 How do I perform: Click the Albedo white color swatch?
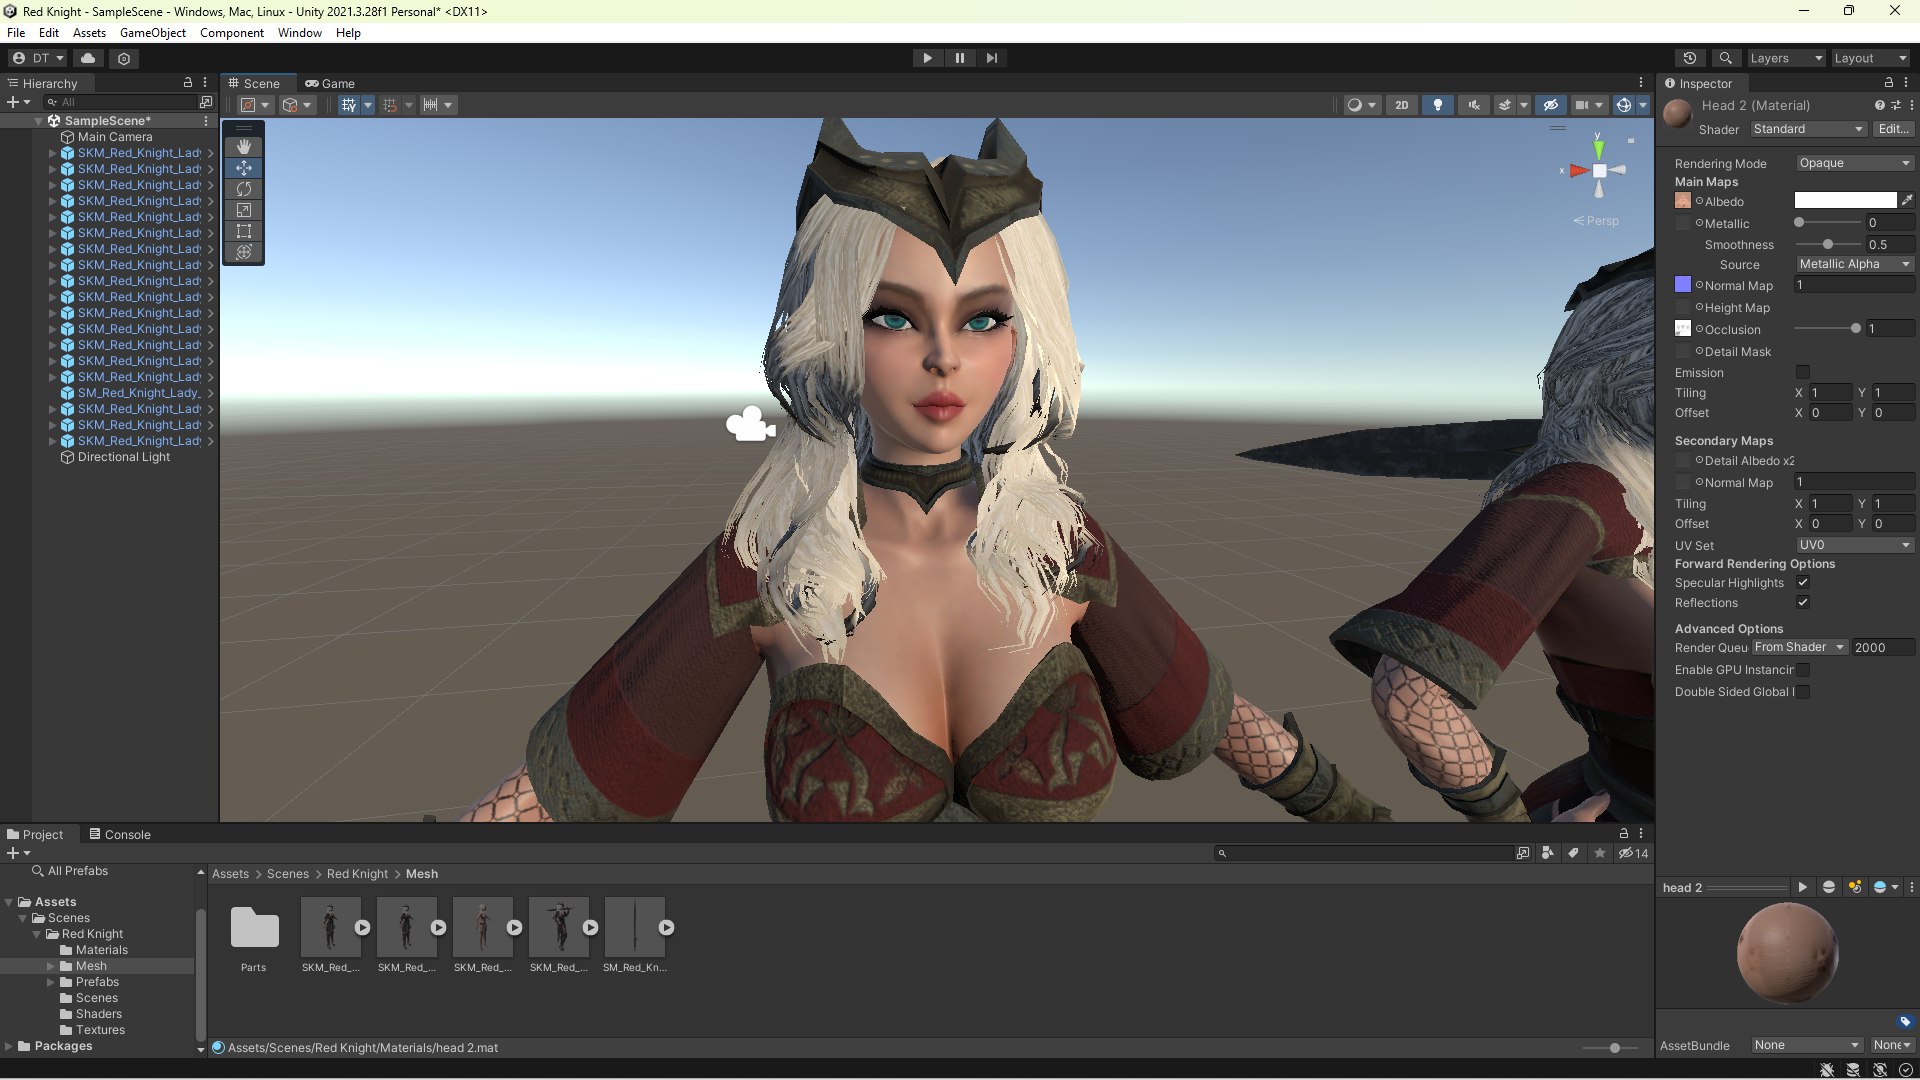click(x=1845, y=201)
